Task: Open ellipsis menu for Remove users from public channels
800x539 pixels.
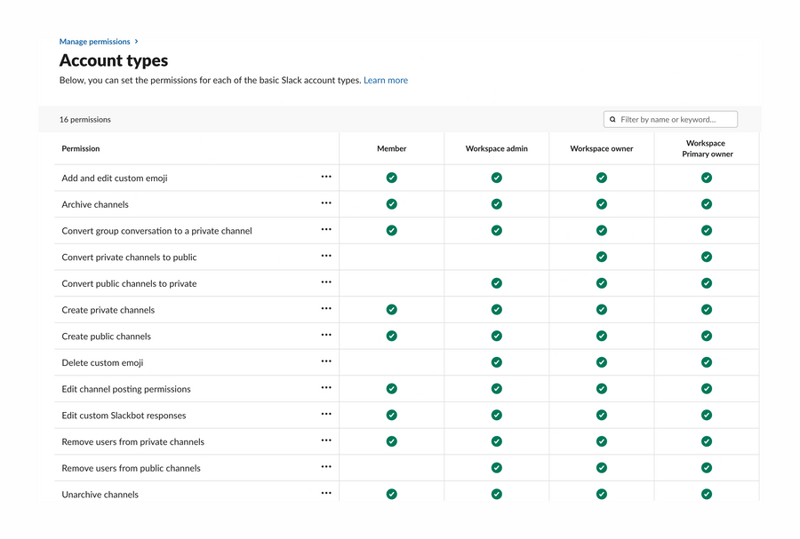Action: click(326, 467)
